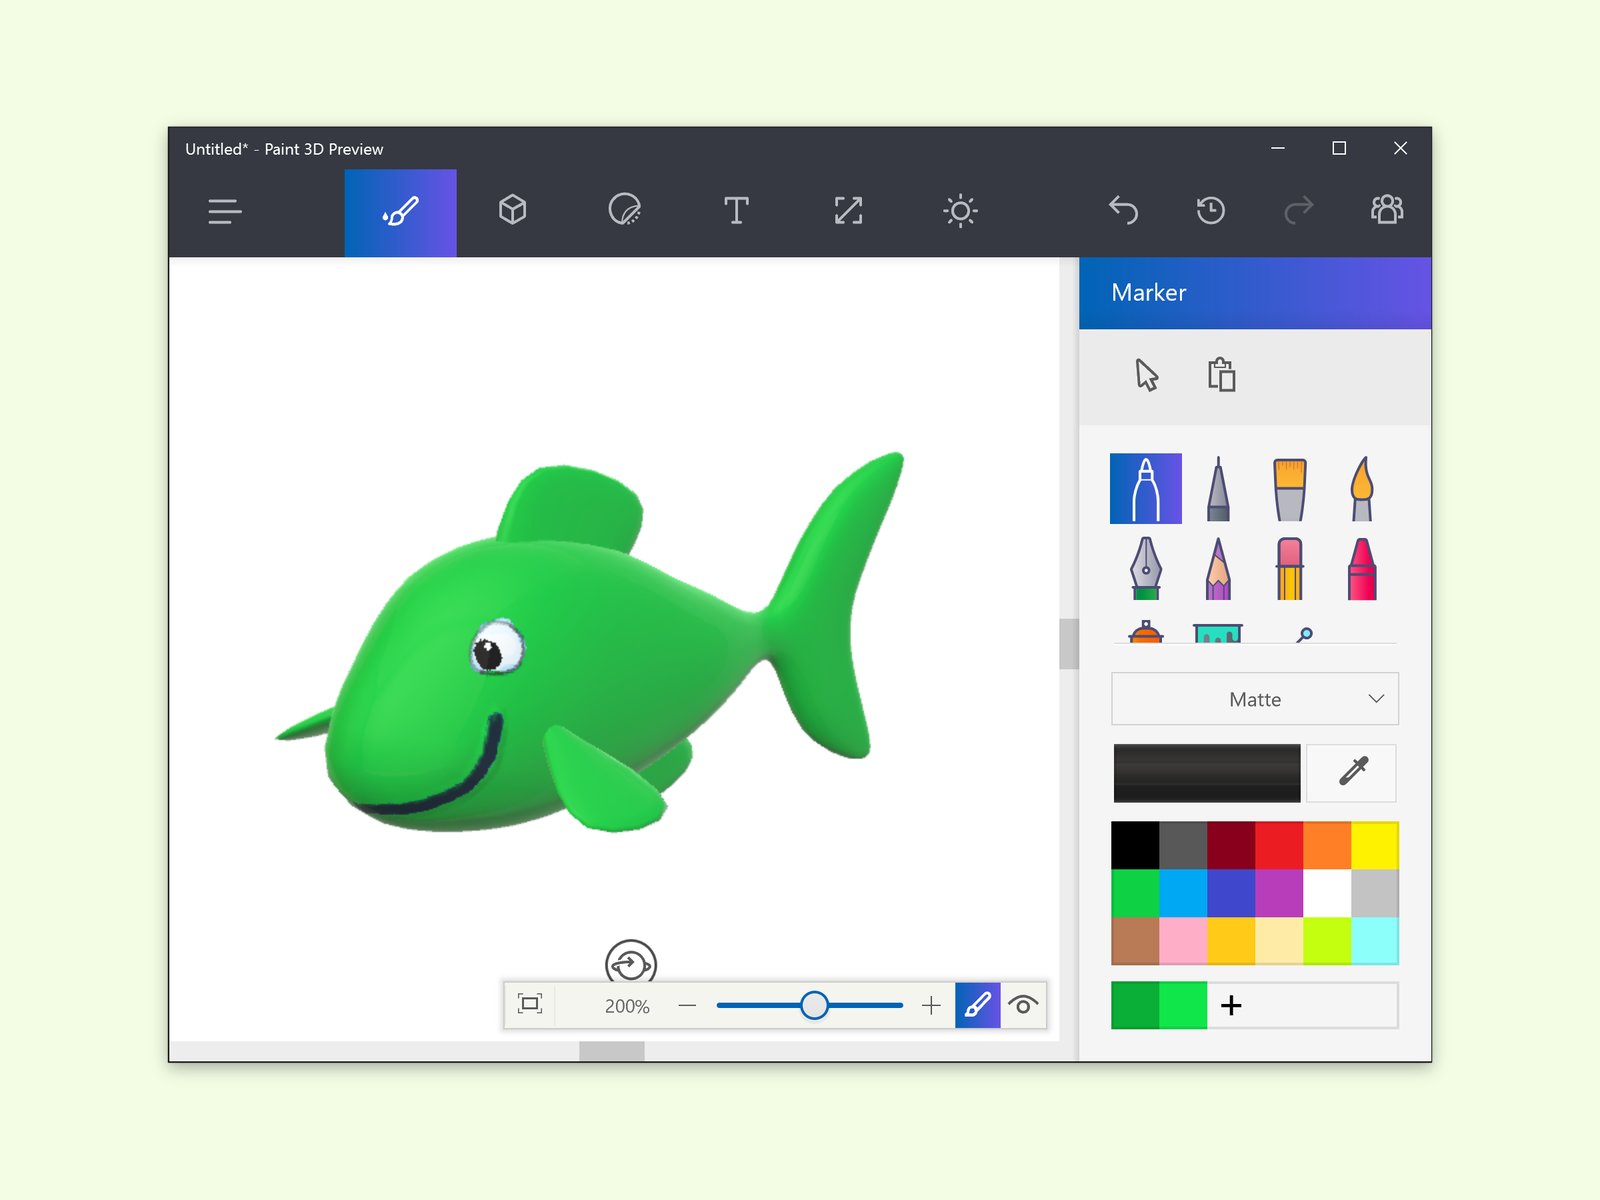The width and height of the screenshot is (1600, 1200).
Task: Select the Eraser tool
Action: (x=1290, y=568)
